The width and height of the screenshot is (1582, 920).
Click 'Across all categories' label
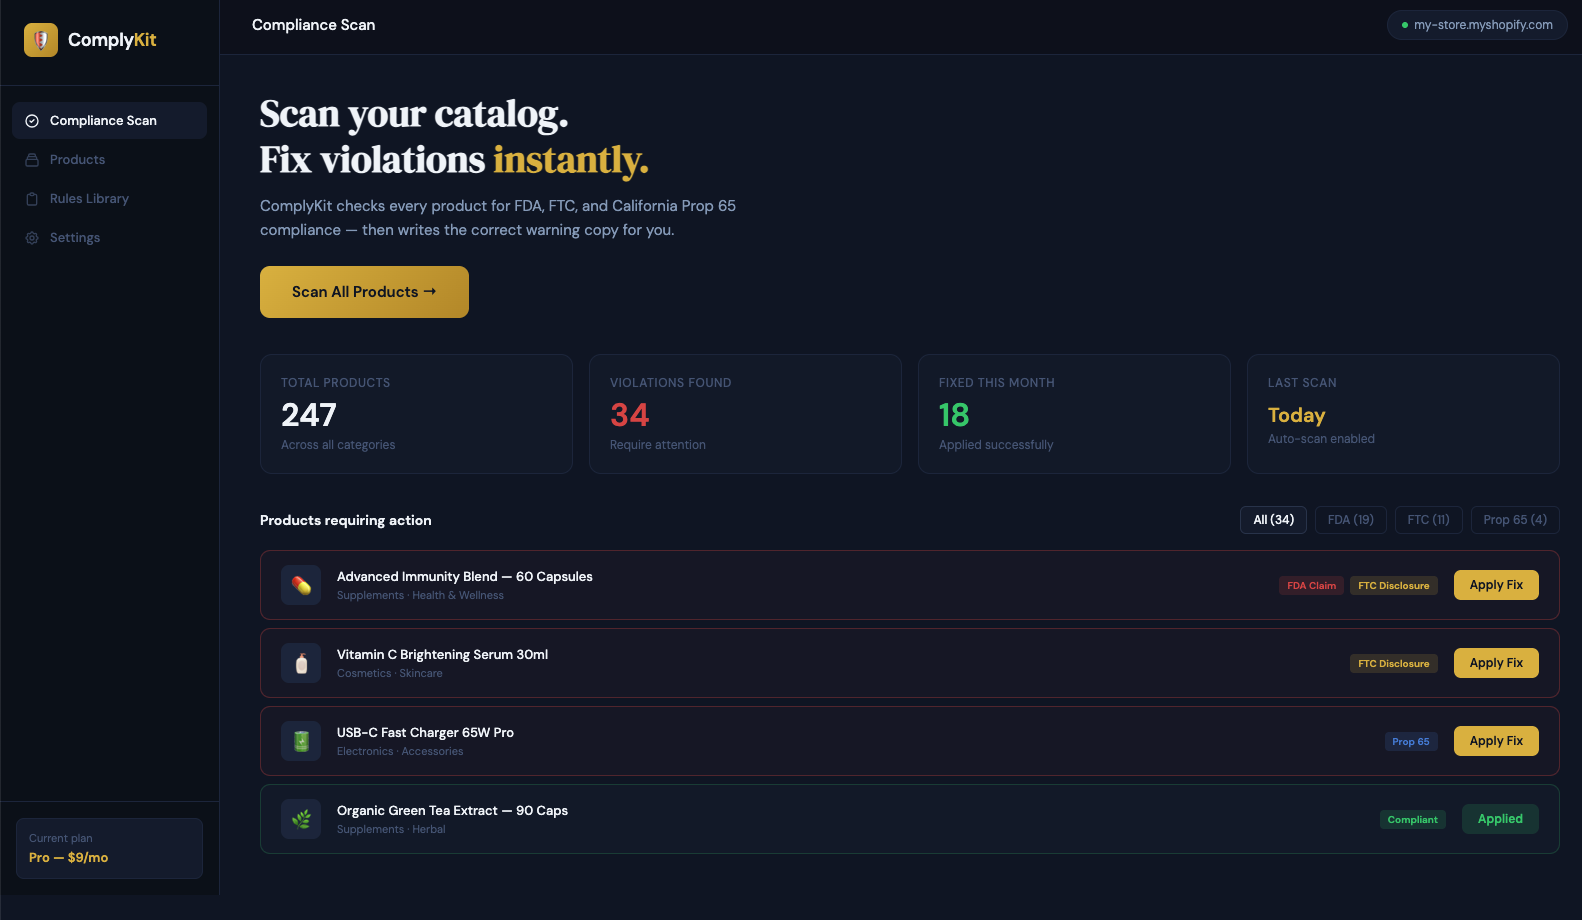pyautogui.click(x=338, y=445)
